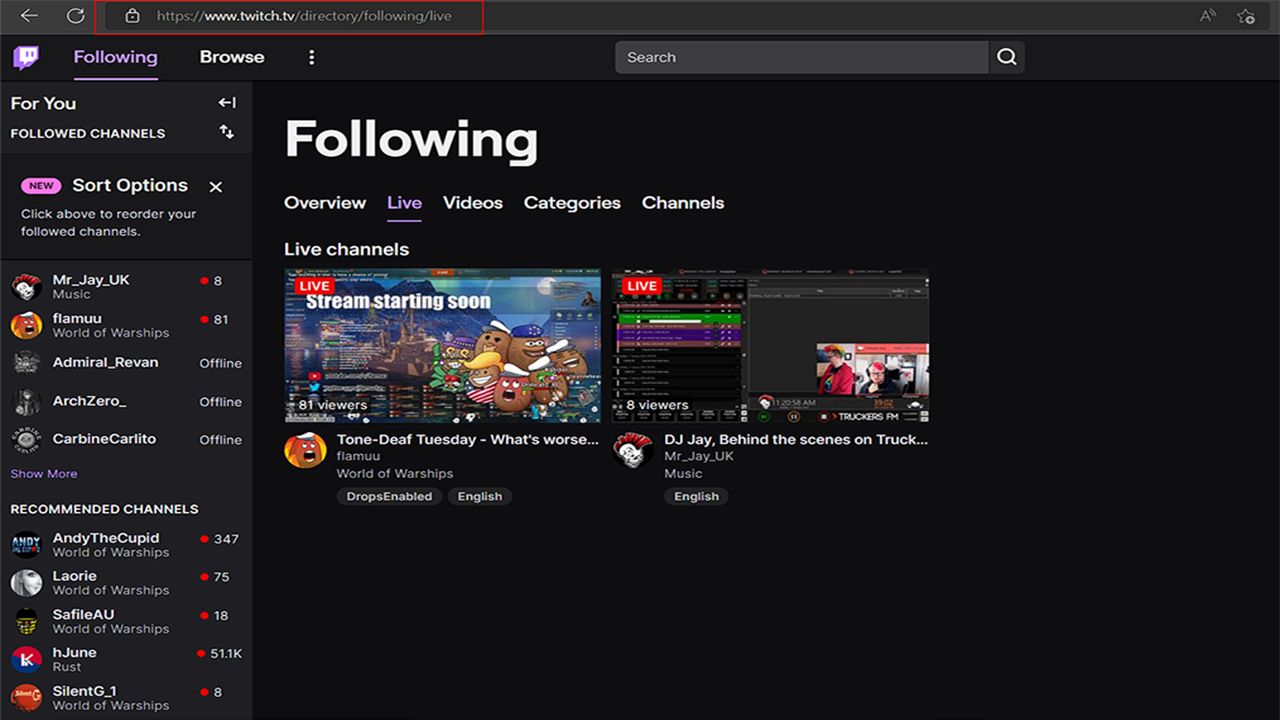Dismiss the Sort Options tooltip

click(x=215, y=187)
